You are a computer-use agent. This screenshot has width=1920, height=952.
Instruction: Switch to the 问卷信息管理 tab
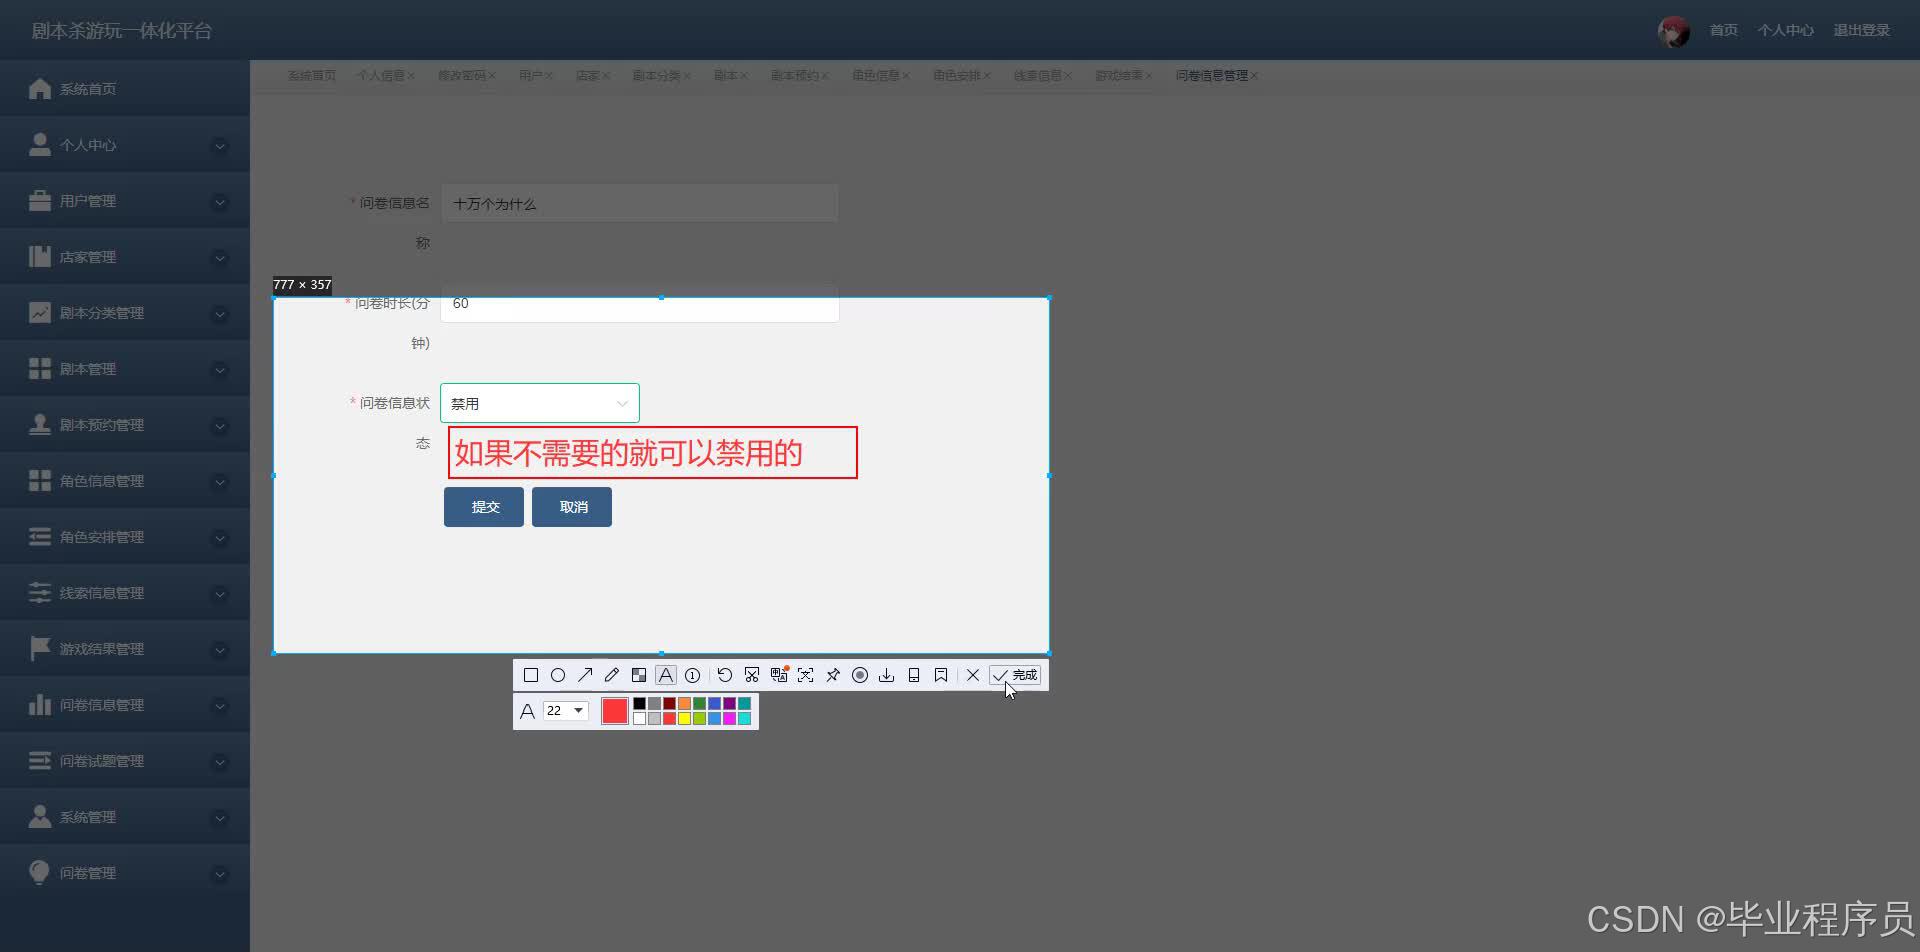coord(1211,76)
